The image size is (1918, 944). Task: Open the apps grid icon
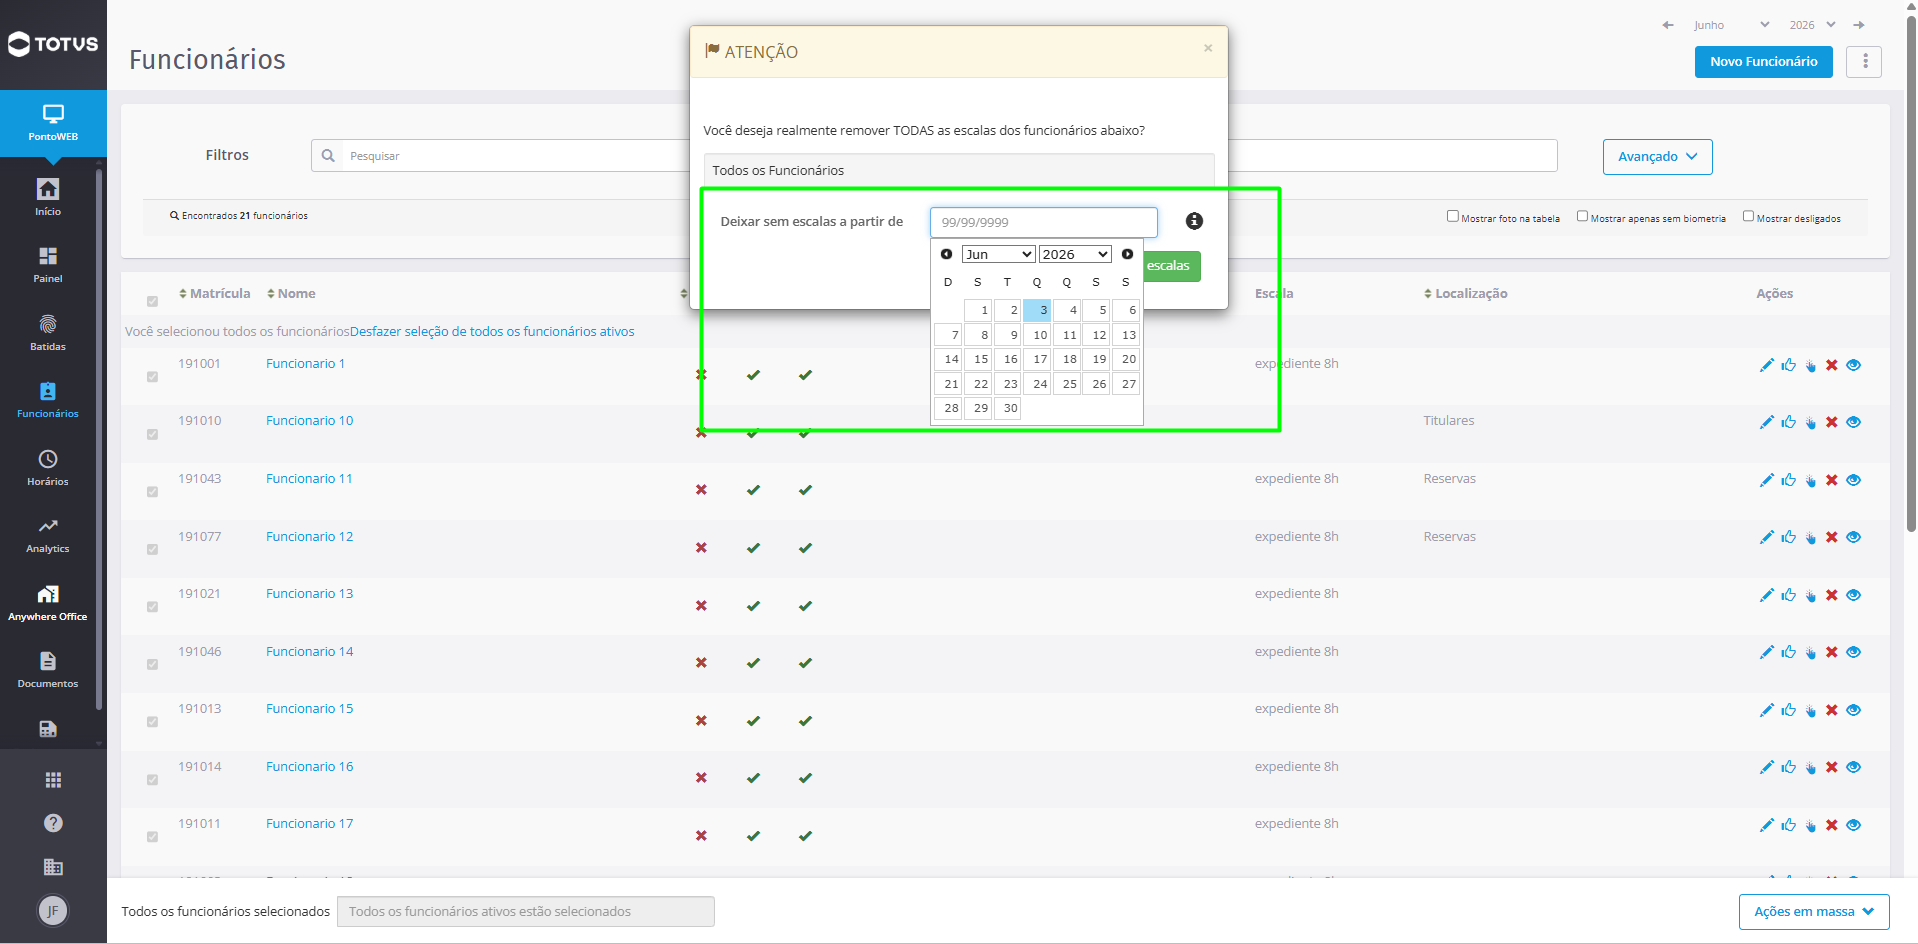point(53,780)
